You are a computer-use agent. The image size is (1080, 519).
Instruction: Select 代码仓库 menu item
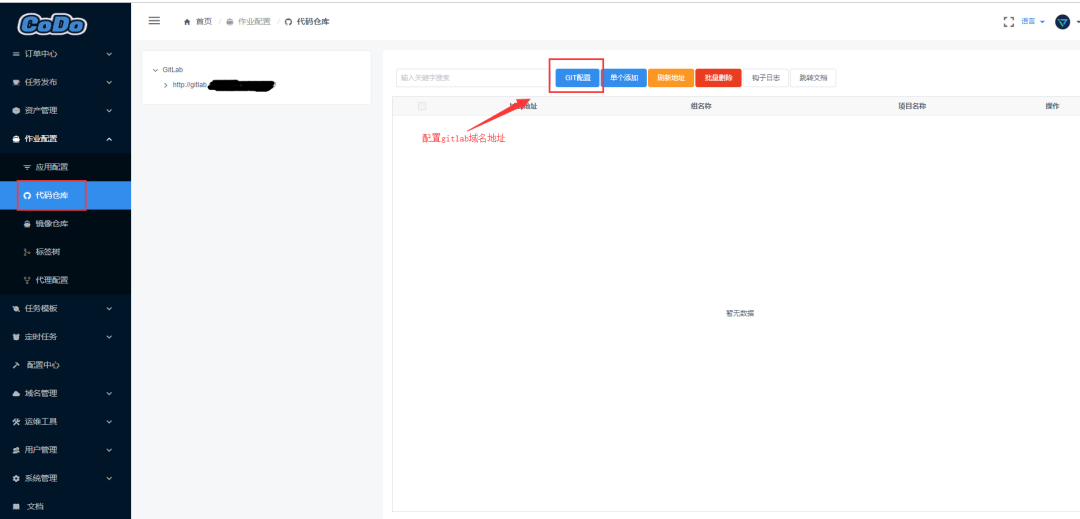[x=65, y=195]
